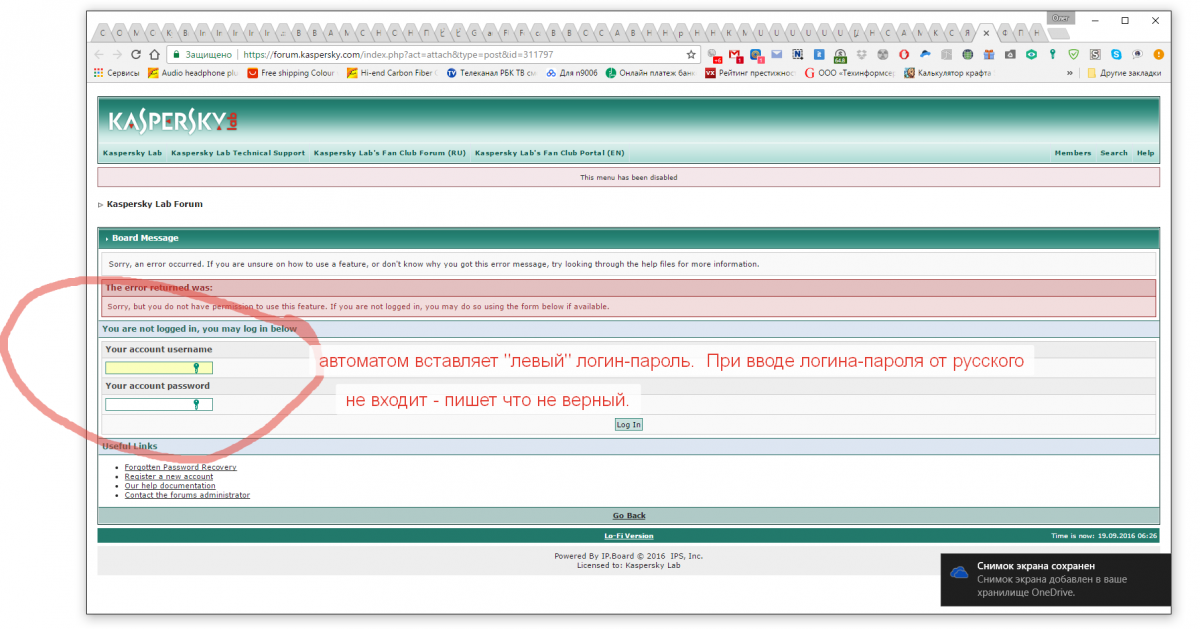This screenshot has width=1200, height=629.
Task: Click the Снимок экрана сохранен notification
Action: pyautogui.click(x=1056, y=578)
